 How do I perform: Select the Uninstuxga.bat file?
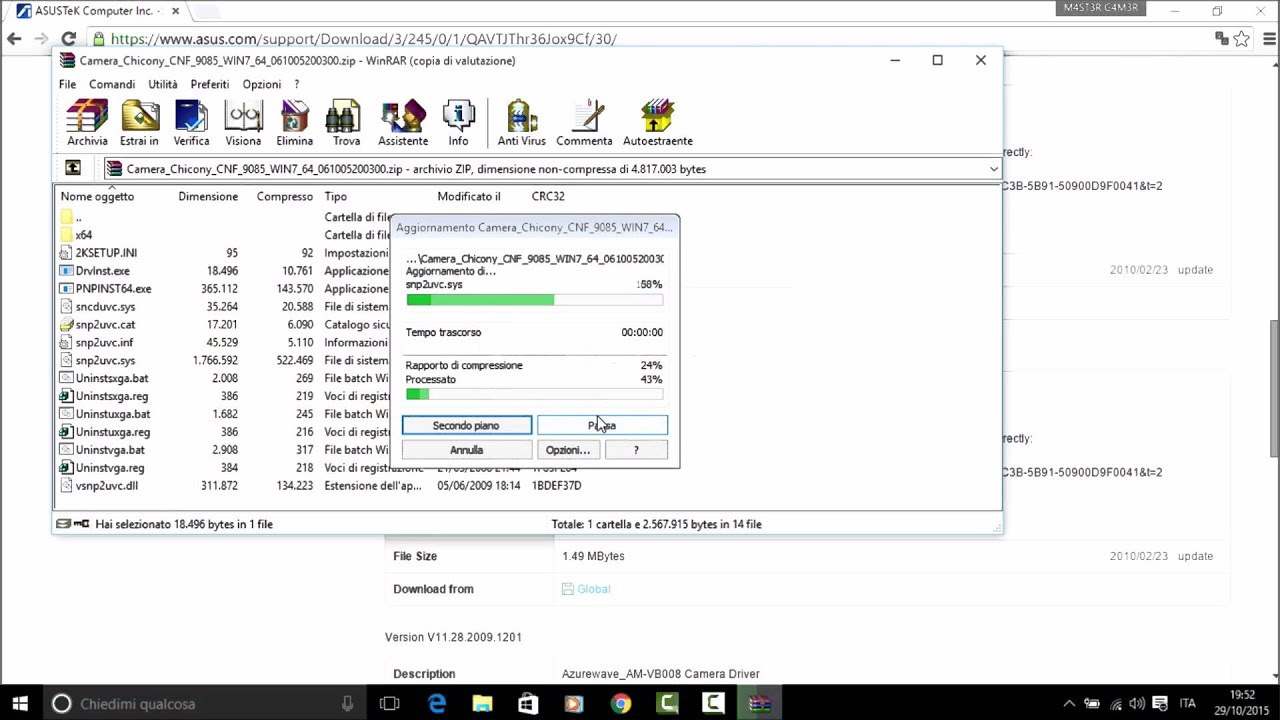(x=112, y=414)
